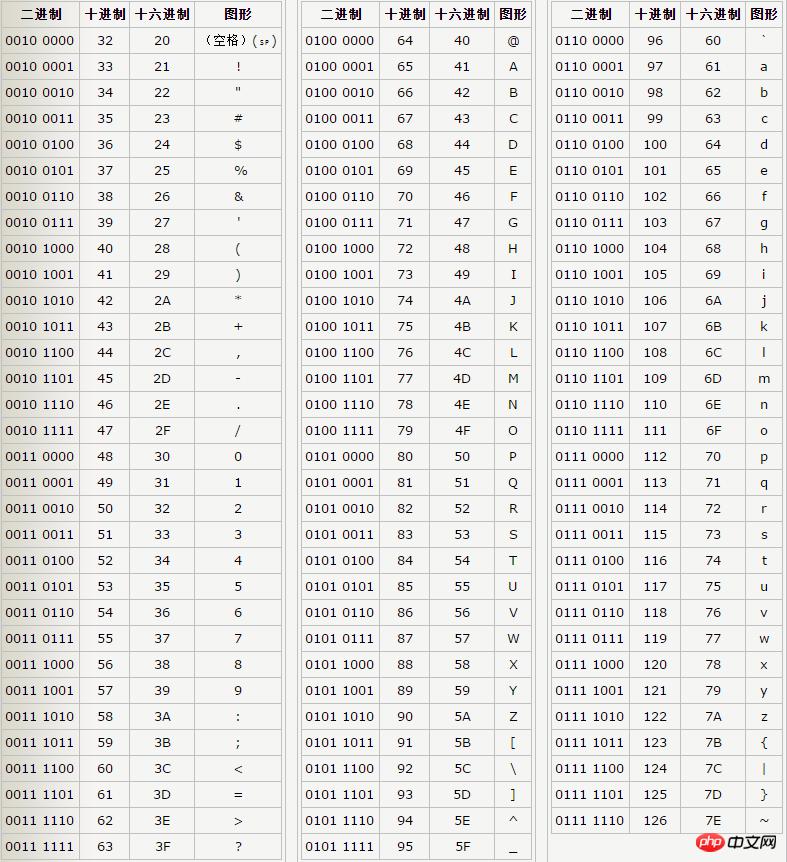Select the ampersand & character cell
This screenshot has width=787, height=862.
click(x=238, y=196)
